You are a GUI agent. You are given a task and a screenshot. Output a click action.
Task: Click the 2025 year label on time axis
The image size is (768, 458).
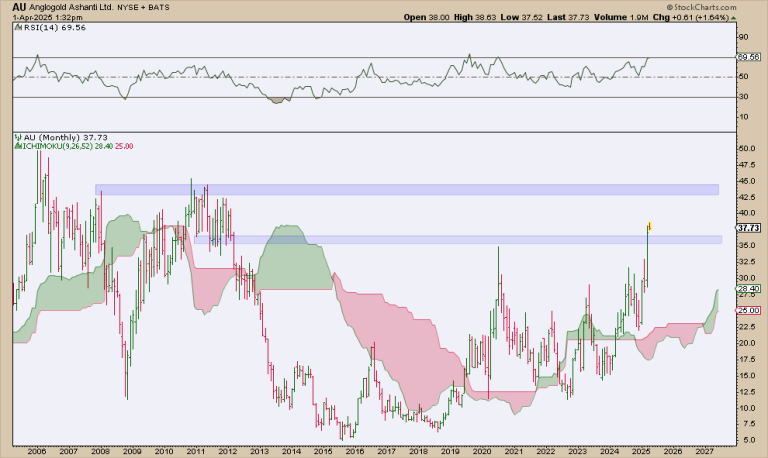click(641, 452)
